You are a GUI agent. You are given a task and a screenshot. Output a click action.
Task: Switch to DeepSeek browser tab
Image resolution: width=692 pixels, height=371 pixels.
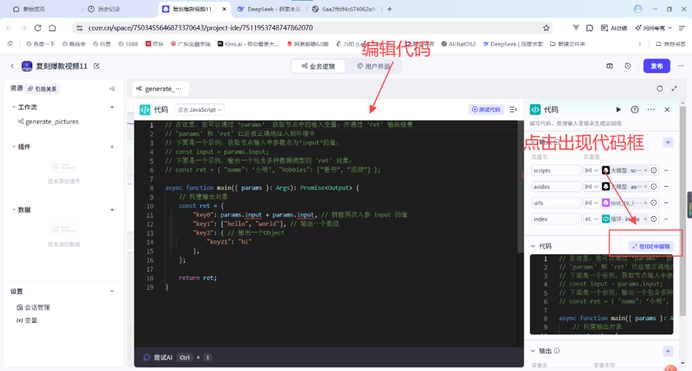point(269,9)
